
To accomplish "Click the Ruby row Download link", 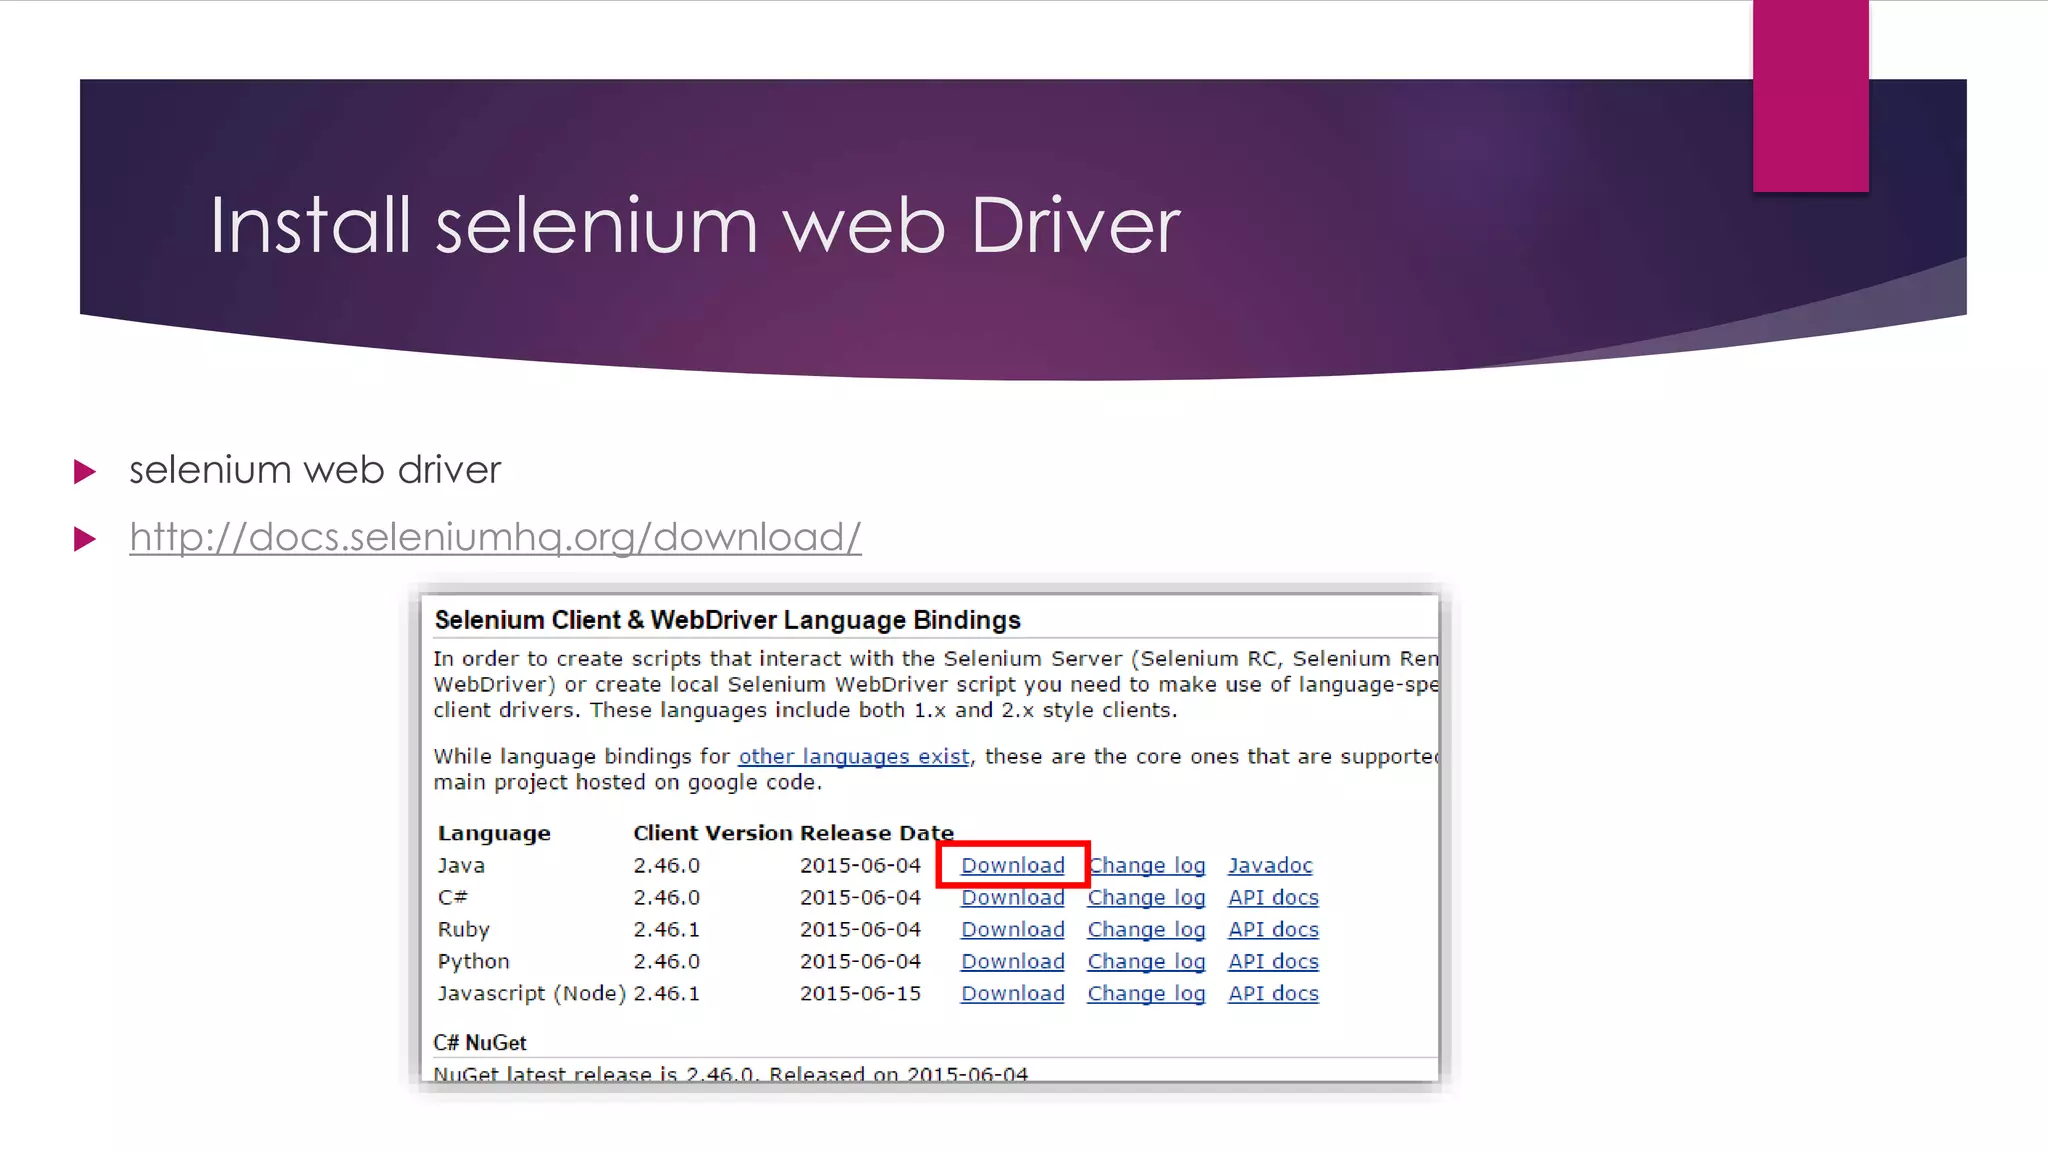I will point(1012,929).
